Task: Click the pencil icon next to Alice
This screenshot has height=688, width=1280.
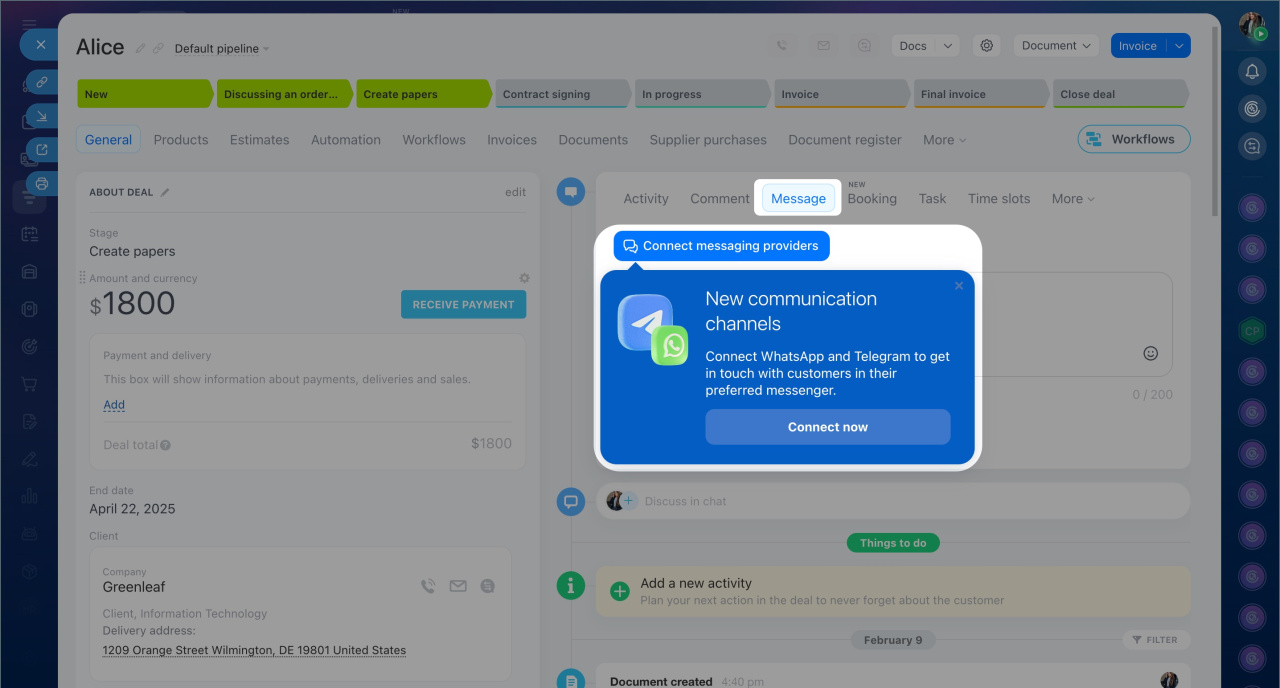Action: pos(141,48)
